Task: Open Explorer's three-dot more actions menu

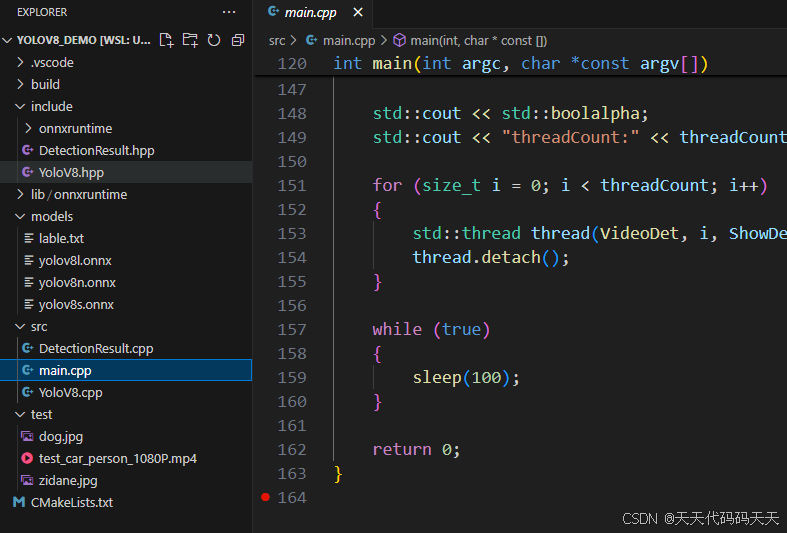Action: pyautogui.click(x=229, y=12)
